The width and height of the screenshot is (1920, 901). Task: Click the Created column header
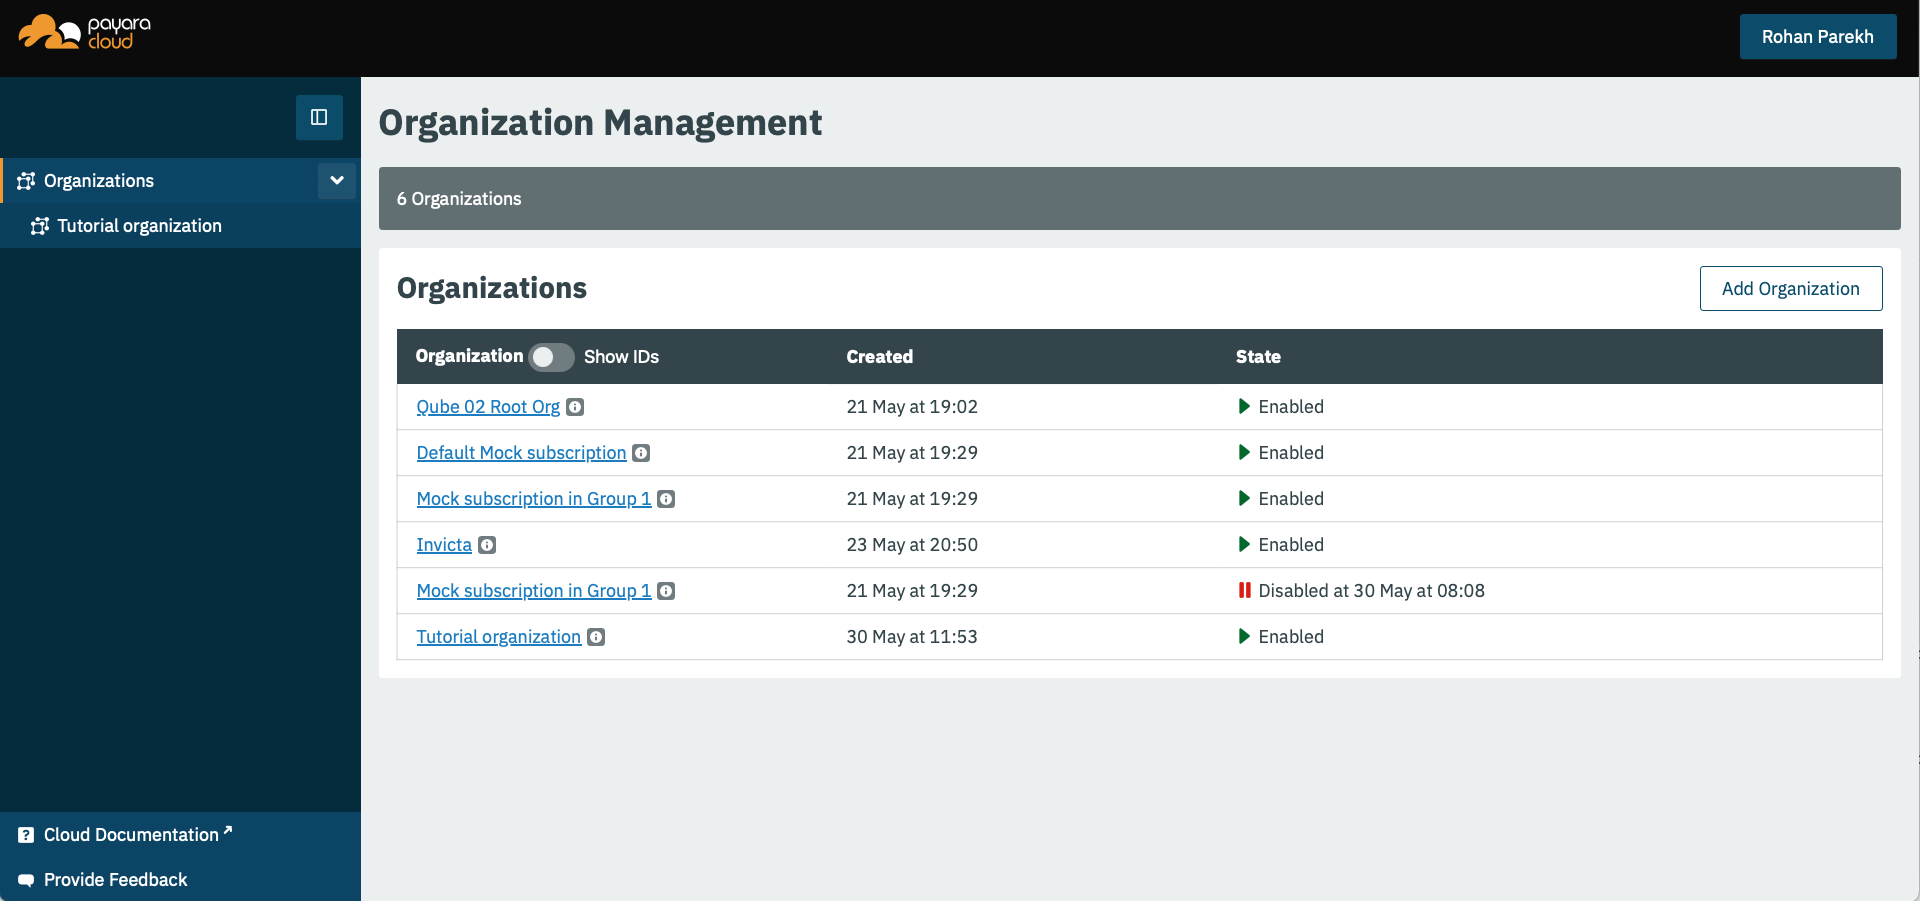tap(879, 357)
